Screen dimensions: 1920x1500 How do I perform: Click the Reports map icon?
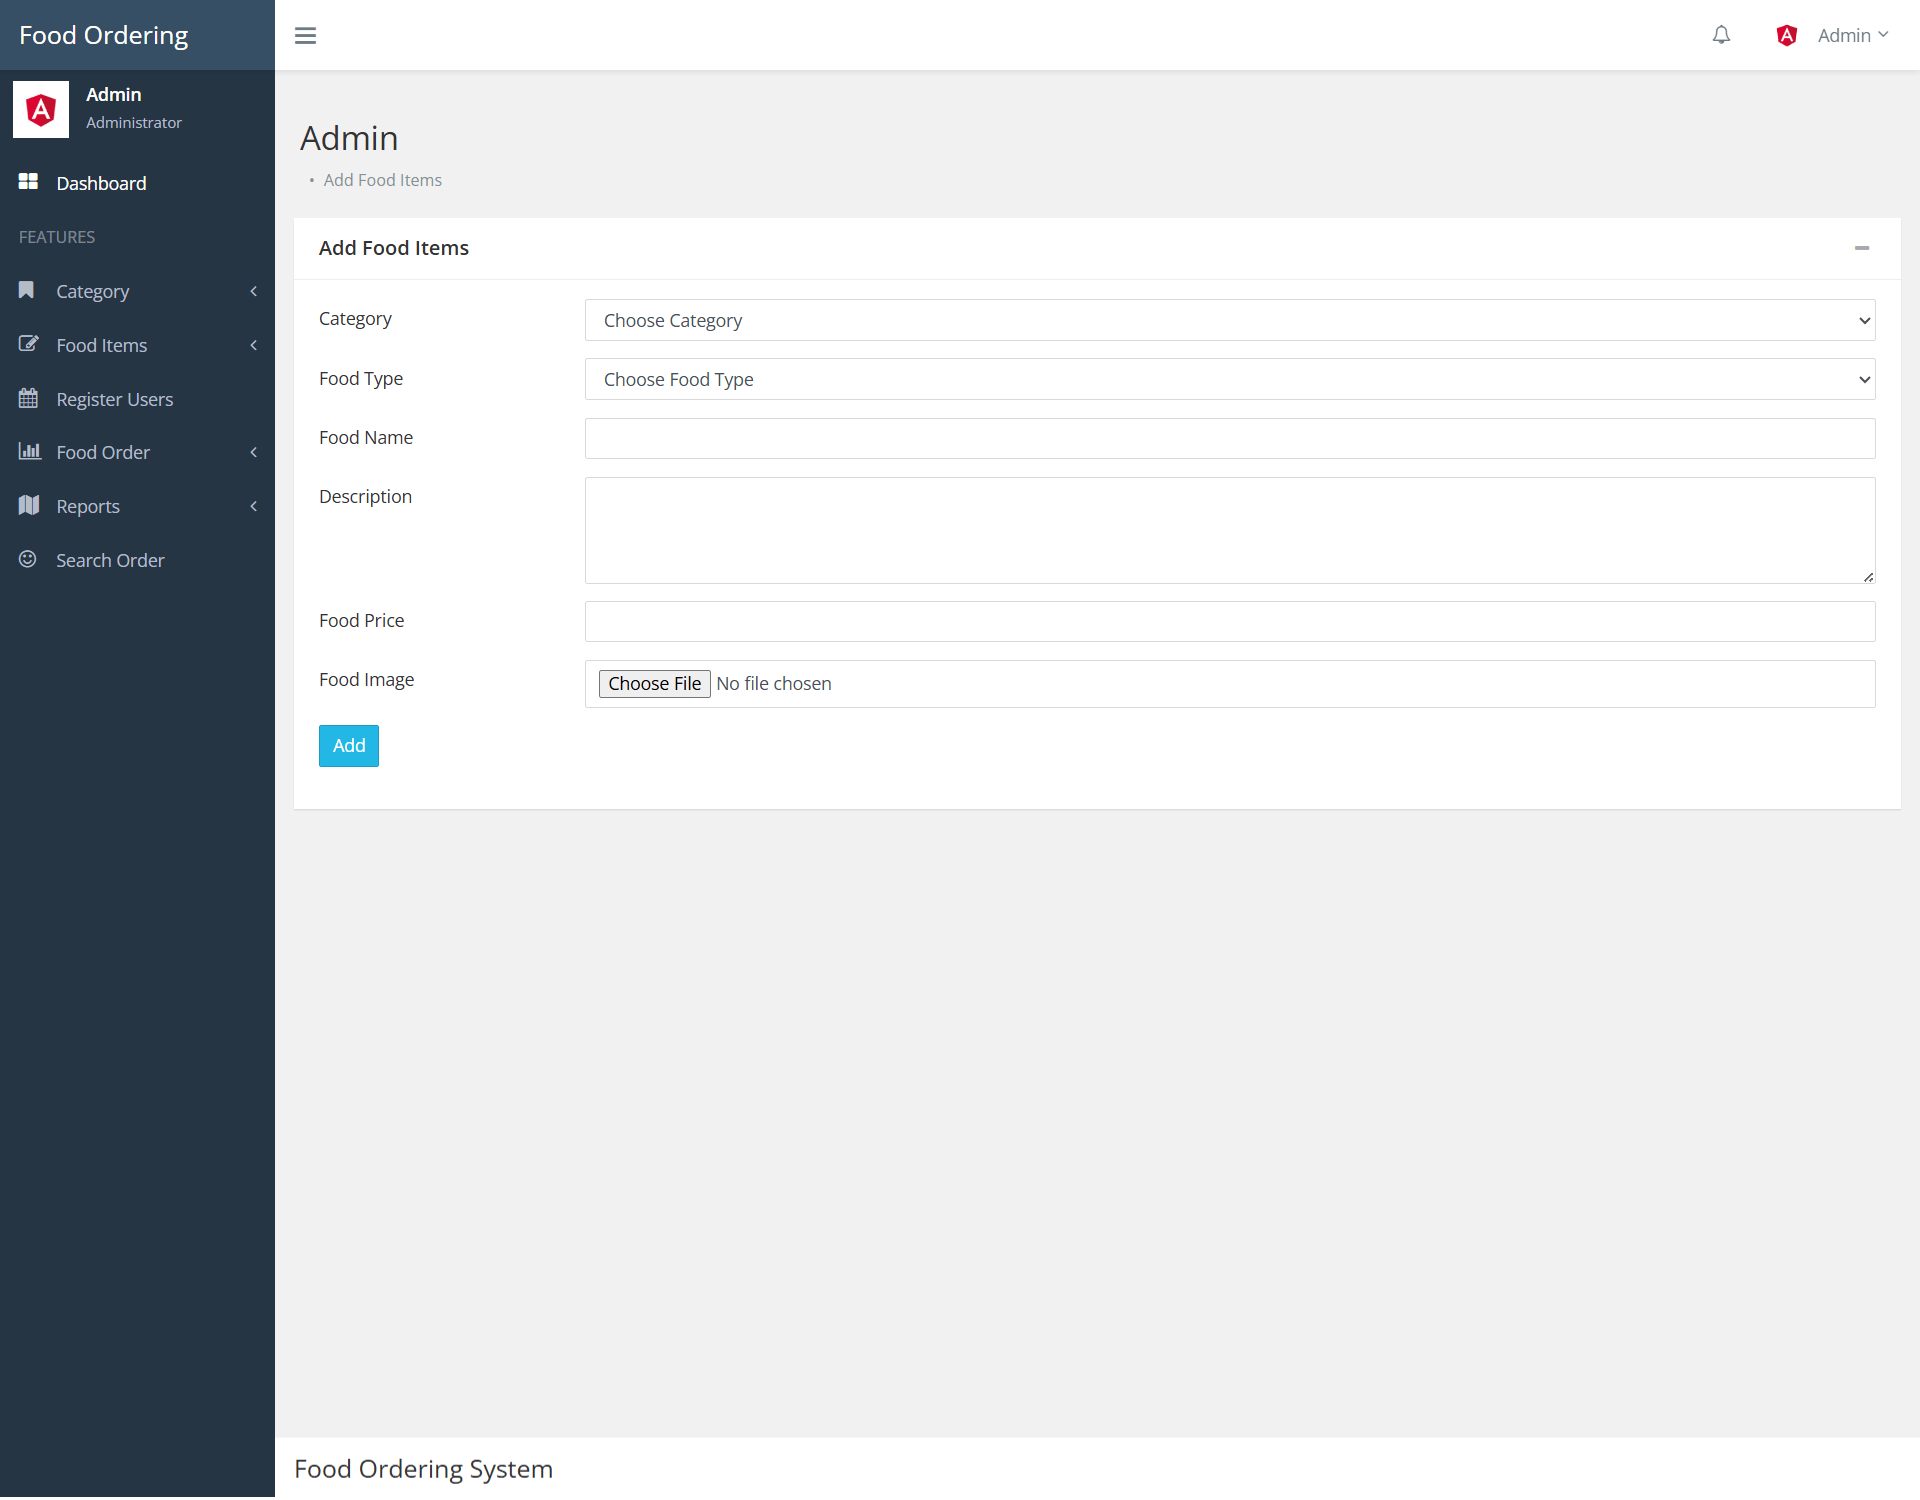pos(29,505)
